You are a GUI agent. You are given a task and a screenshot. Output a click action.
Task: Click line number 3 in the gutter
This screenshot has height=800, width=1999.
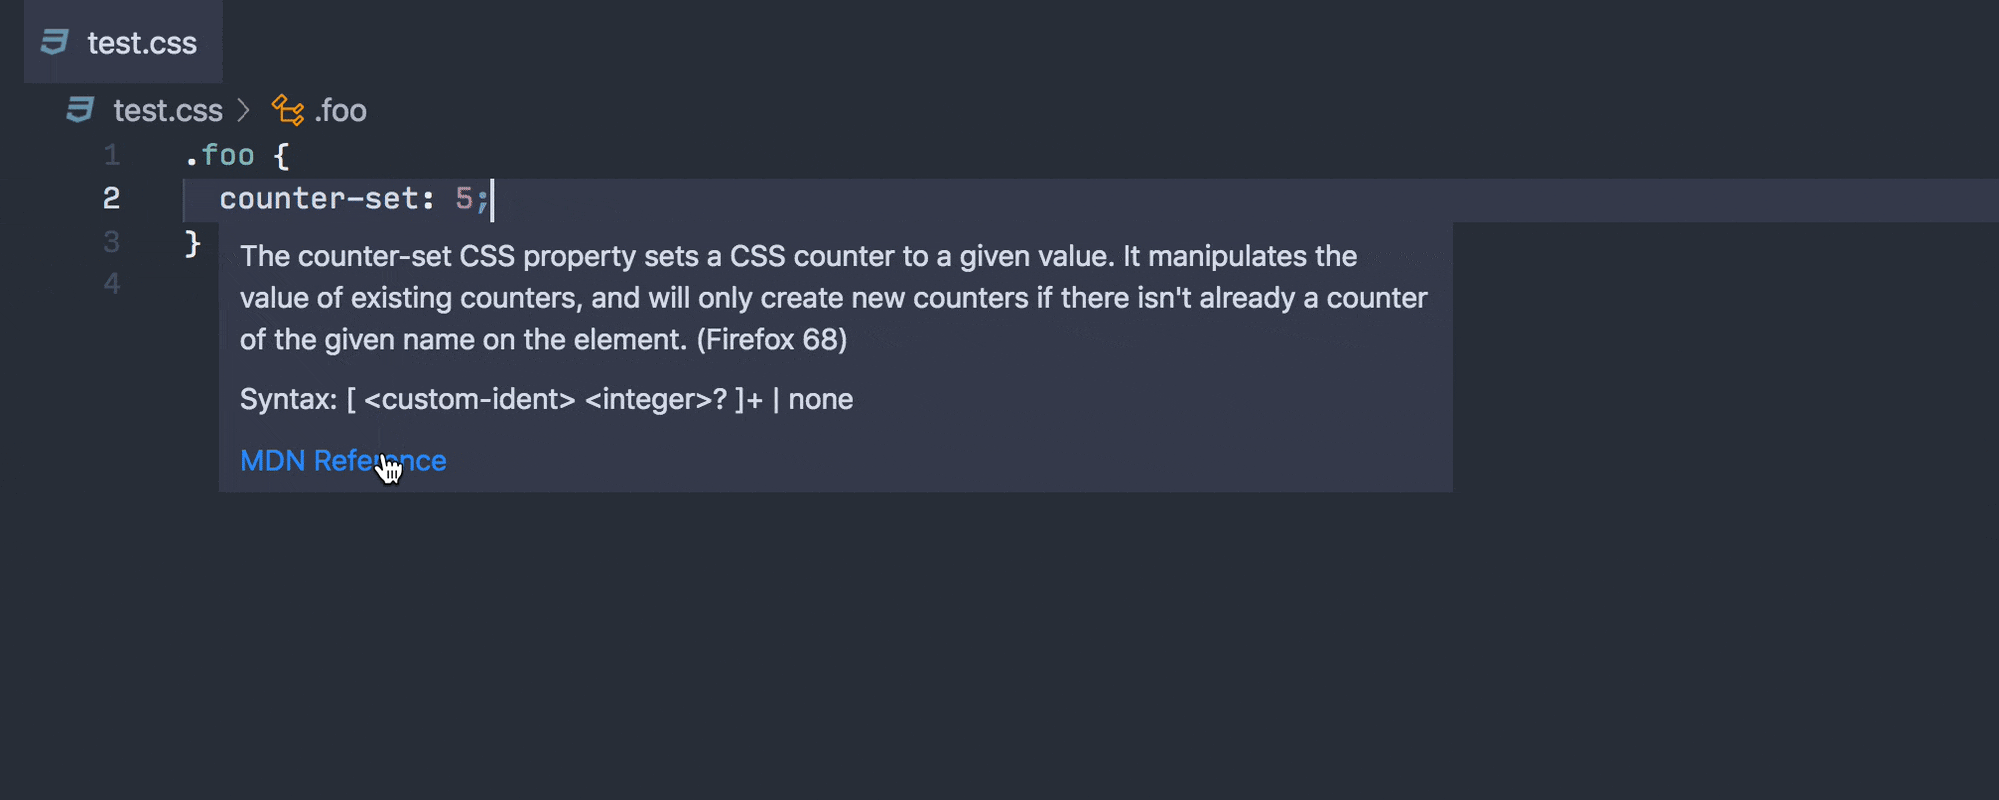[x=112, y=242]
